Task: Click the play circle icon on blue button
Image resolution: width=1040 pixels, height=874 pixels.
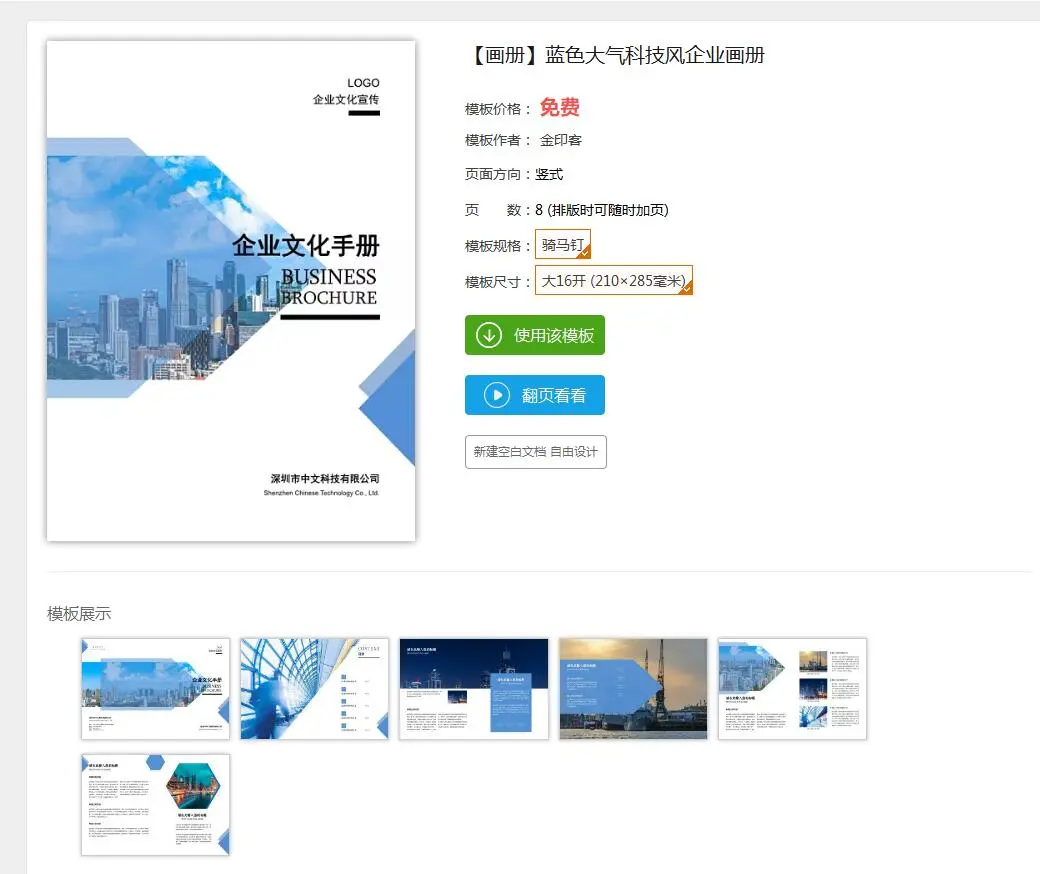Action: pos(497,395)
